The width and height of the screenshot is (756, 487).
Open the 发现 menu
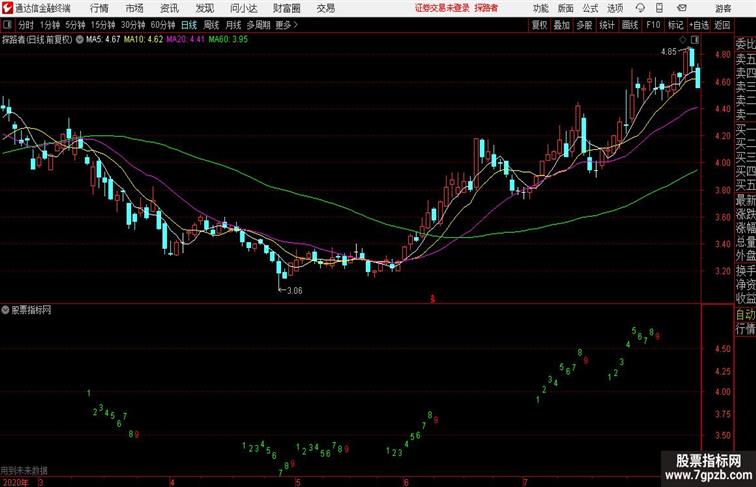click(x=204, y=8)
